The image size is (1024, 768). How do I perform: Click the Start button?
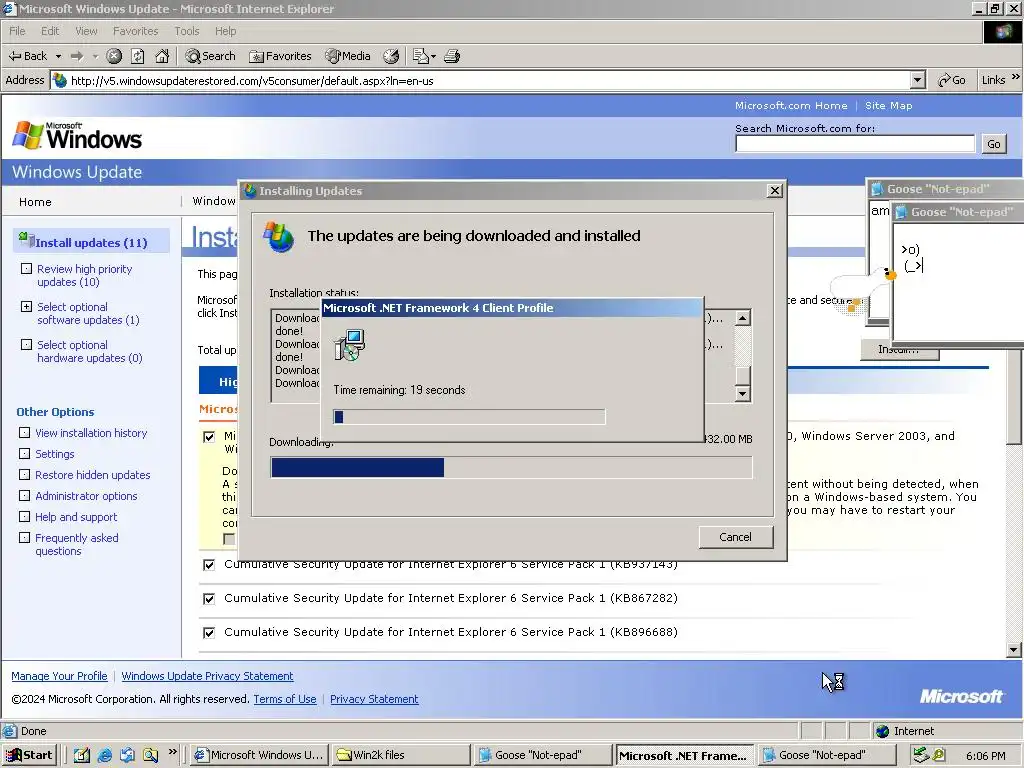(x=29, y=755)
